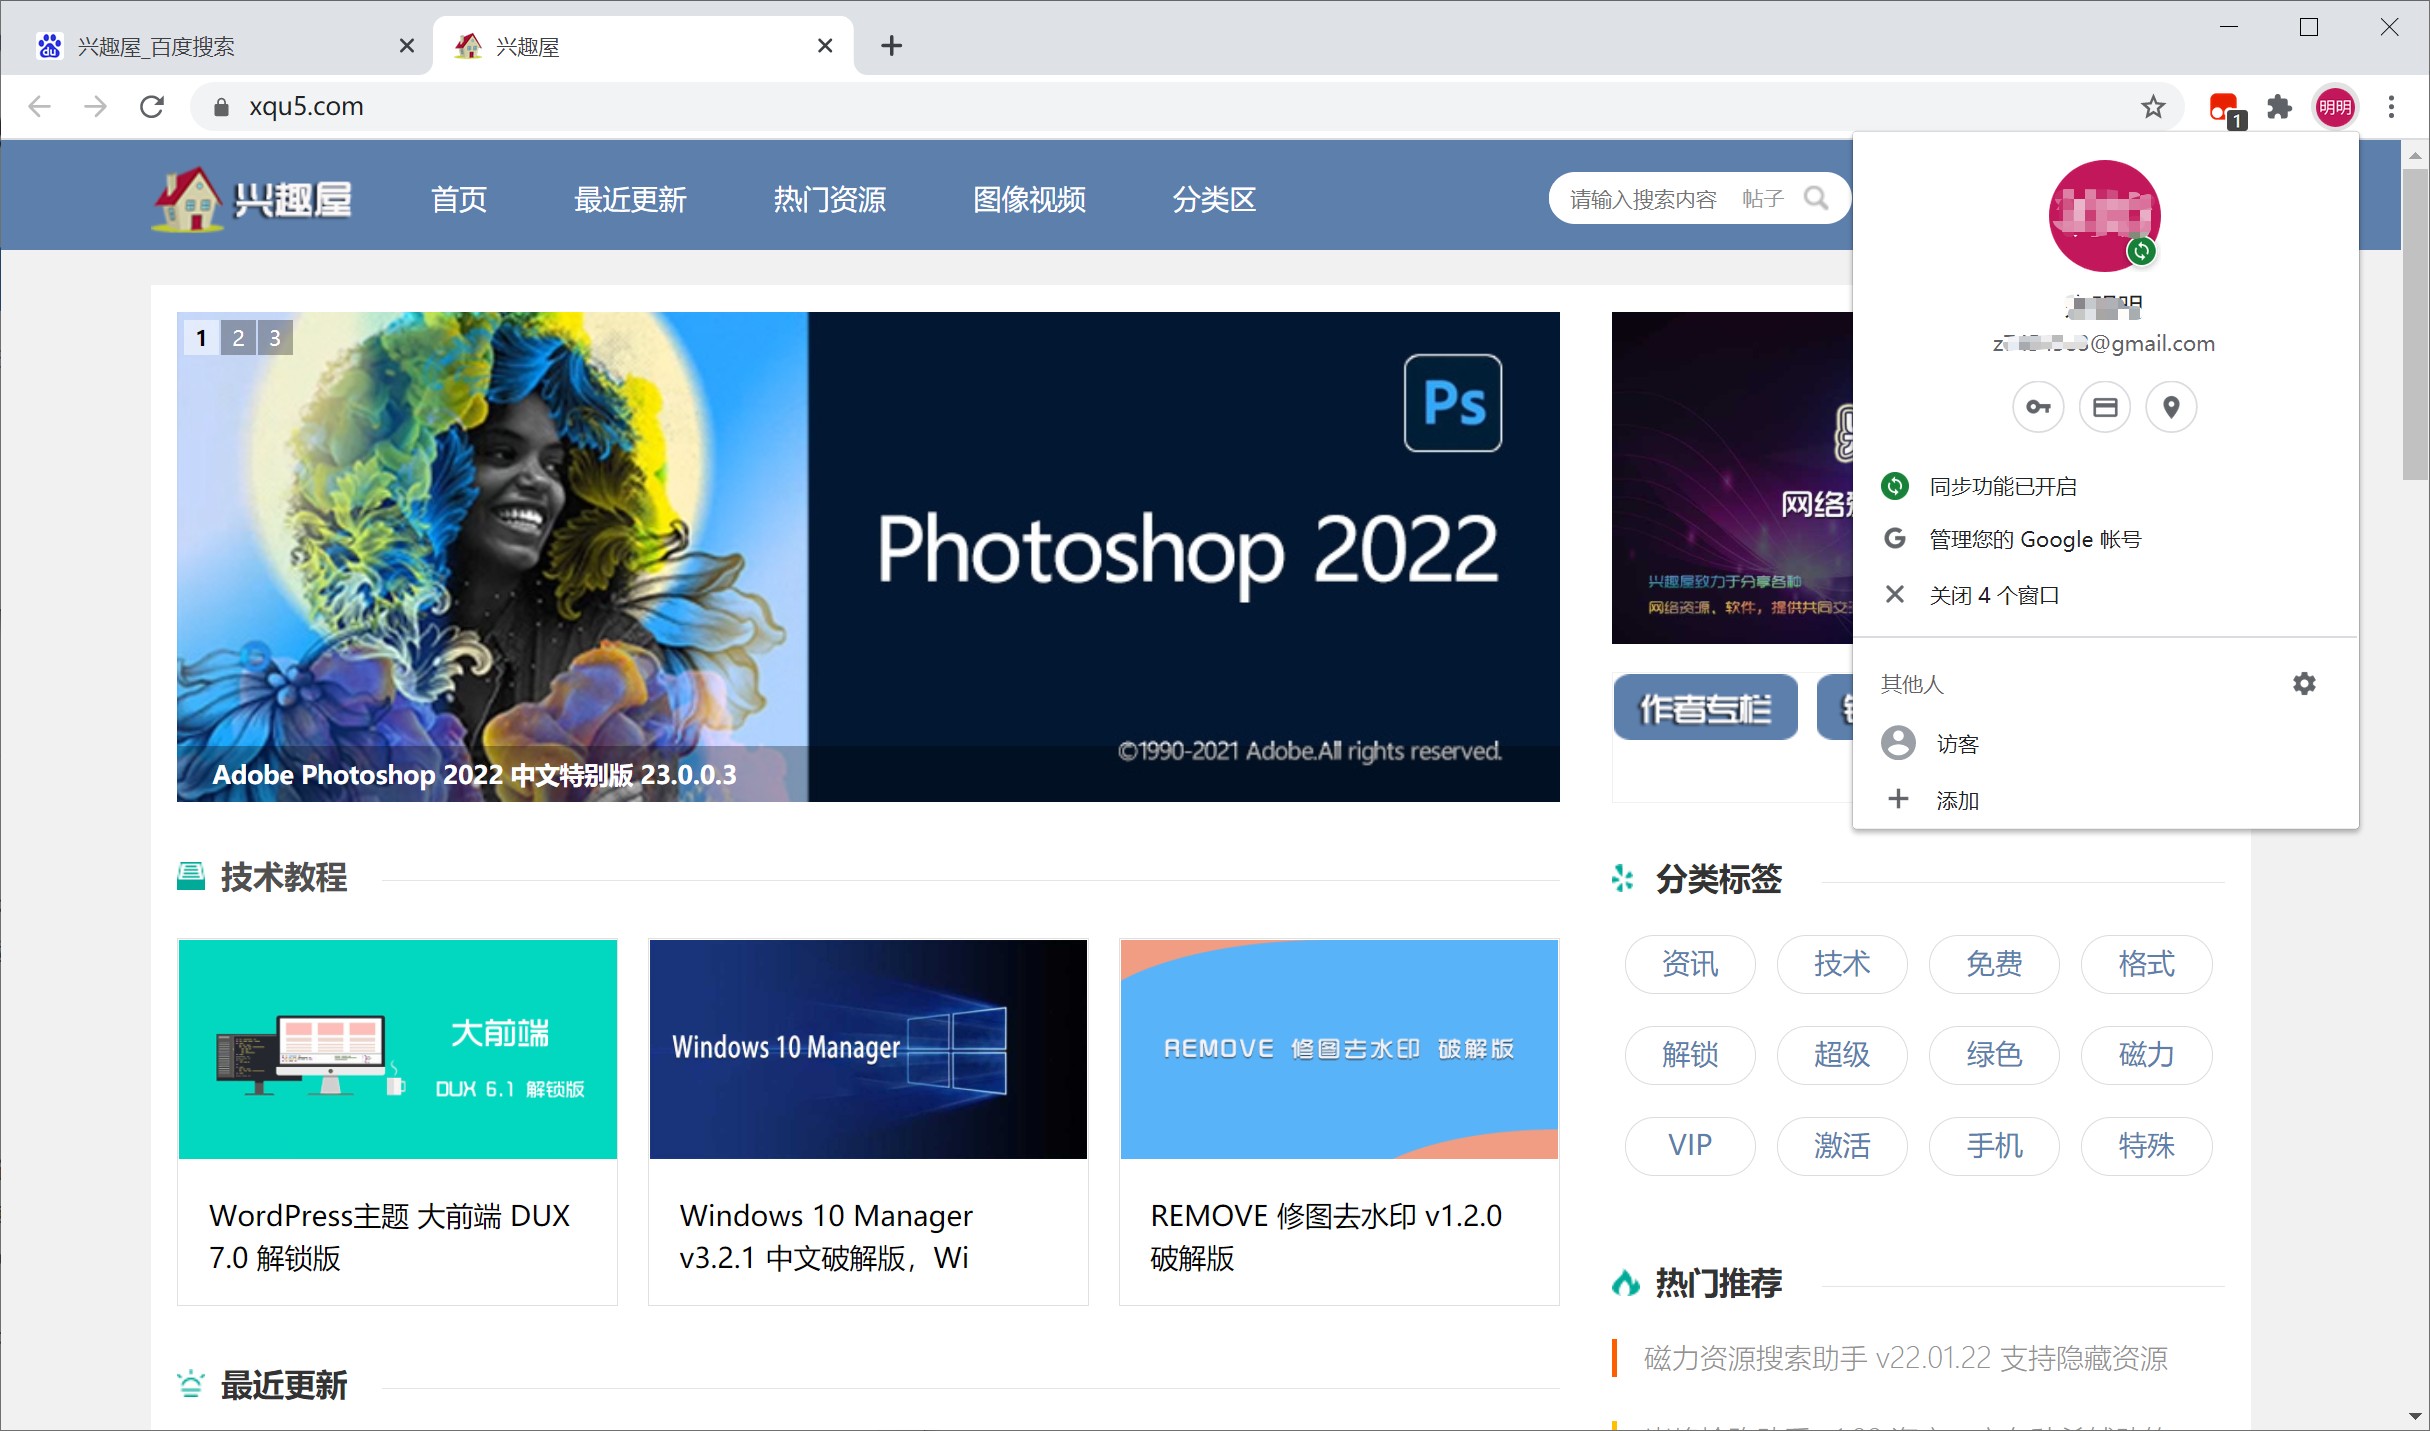Click the guest person icon
Image resolution: width=2430 pixels, height=1431 pixels.
tap(1898, 743)
